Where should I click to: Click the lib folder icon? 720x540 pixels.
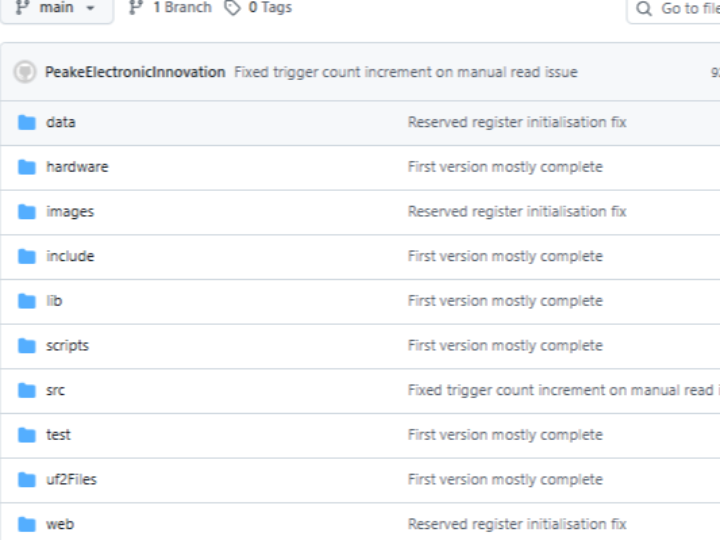(27, 301)
